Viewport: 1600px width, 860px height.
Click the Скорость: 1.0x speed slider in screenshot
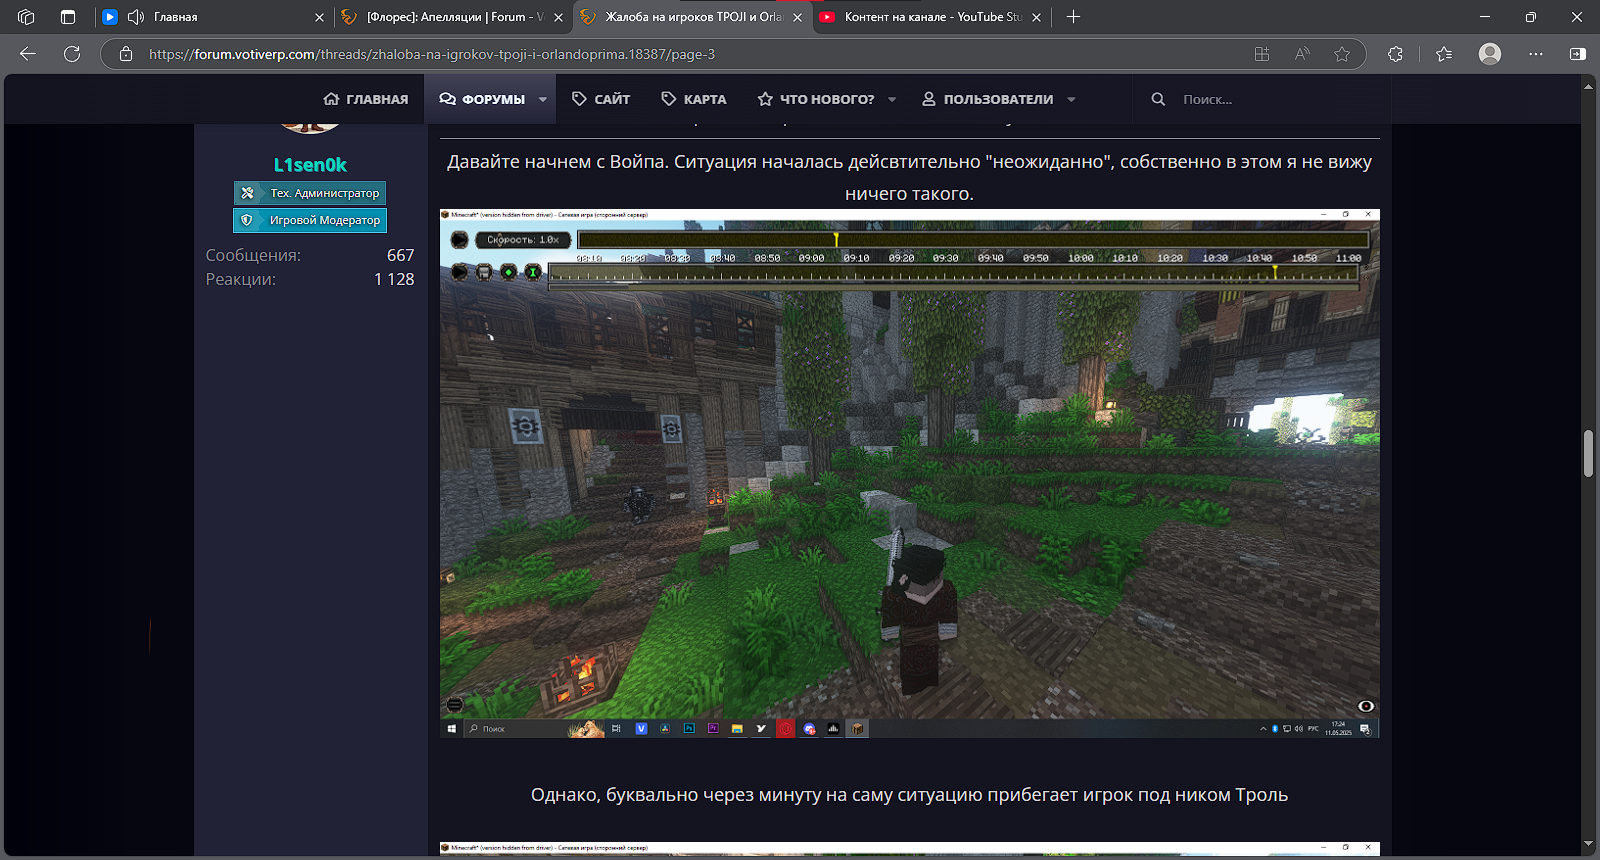[523, 239]
